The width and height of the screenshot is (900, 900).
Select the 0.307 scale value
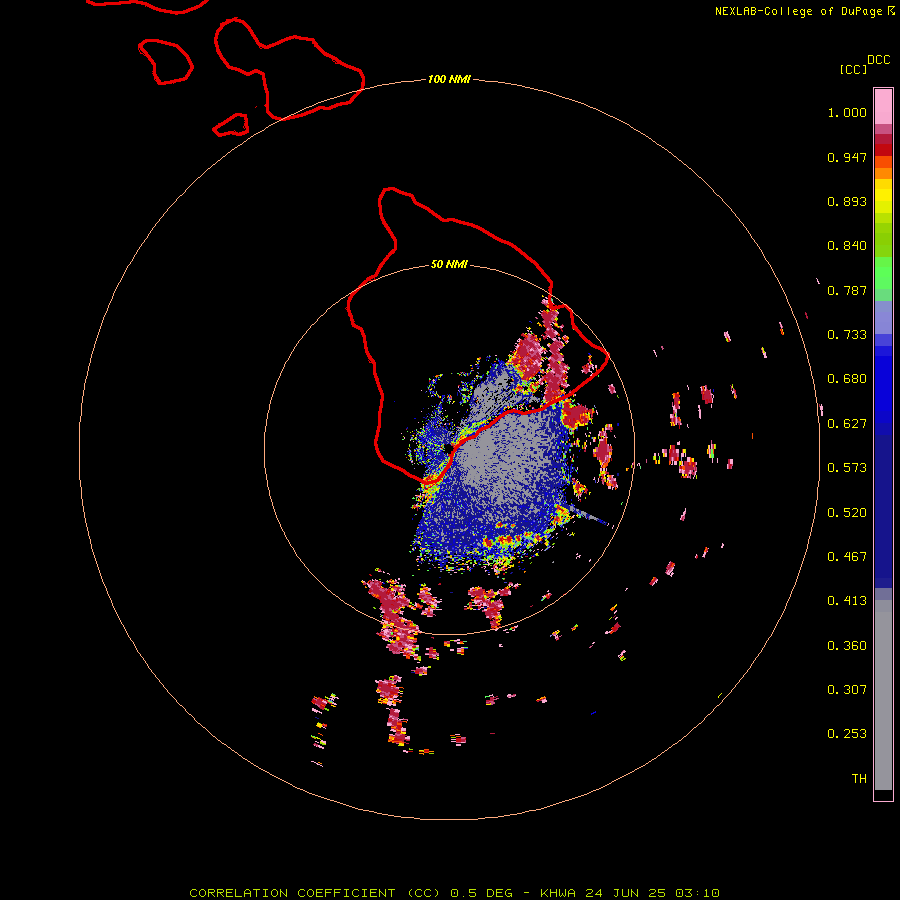click(847, 690)
